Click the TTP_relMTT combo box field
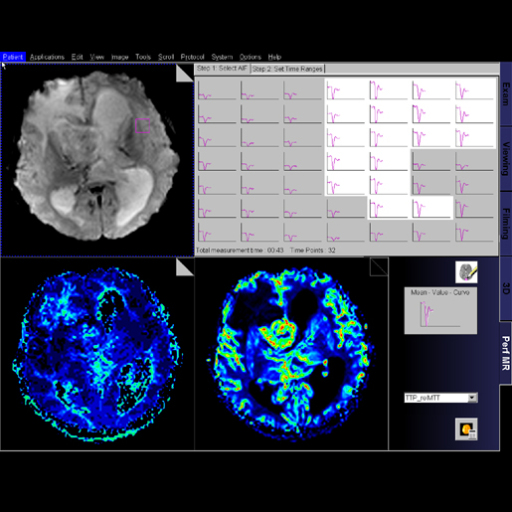The width and height of the screenshot is (512, 512). [441, 398]
